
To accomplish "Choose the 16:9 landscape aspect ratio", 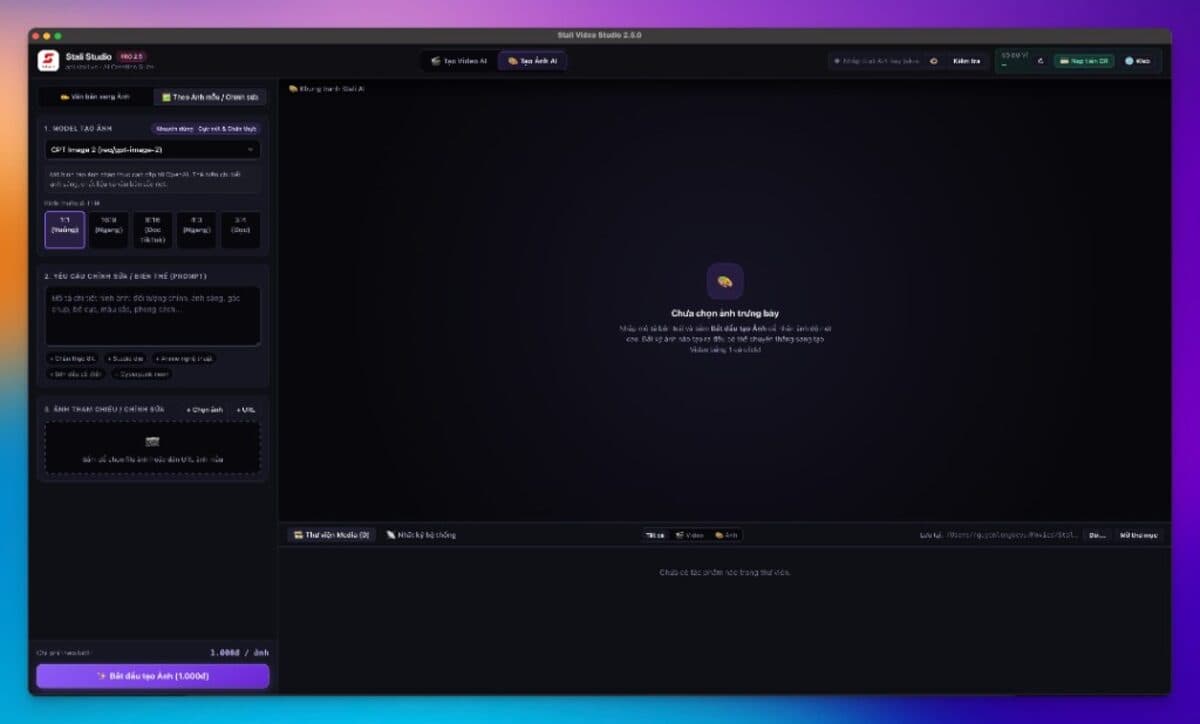I will pyautogui.click(x=108, y=229).
